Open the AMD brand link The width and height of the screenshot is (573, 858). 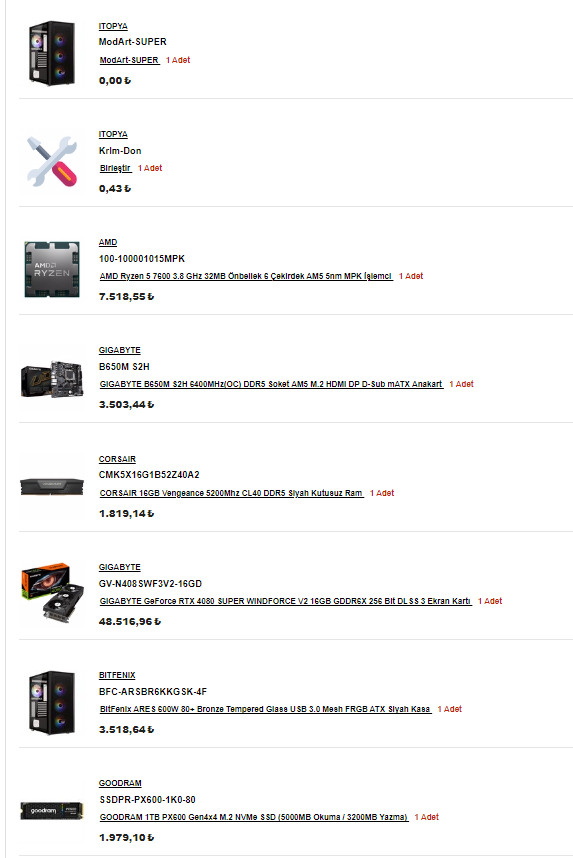point(108,242)
